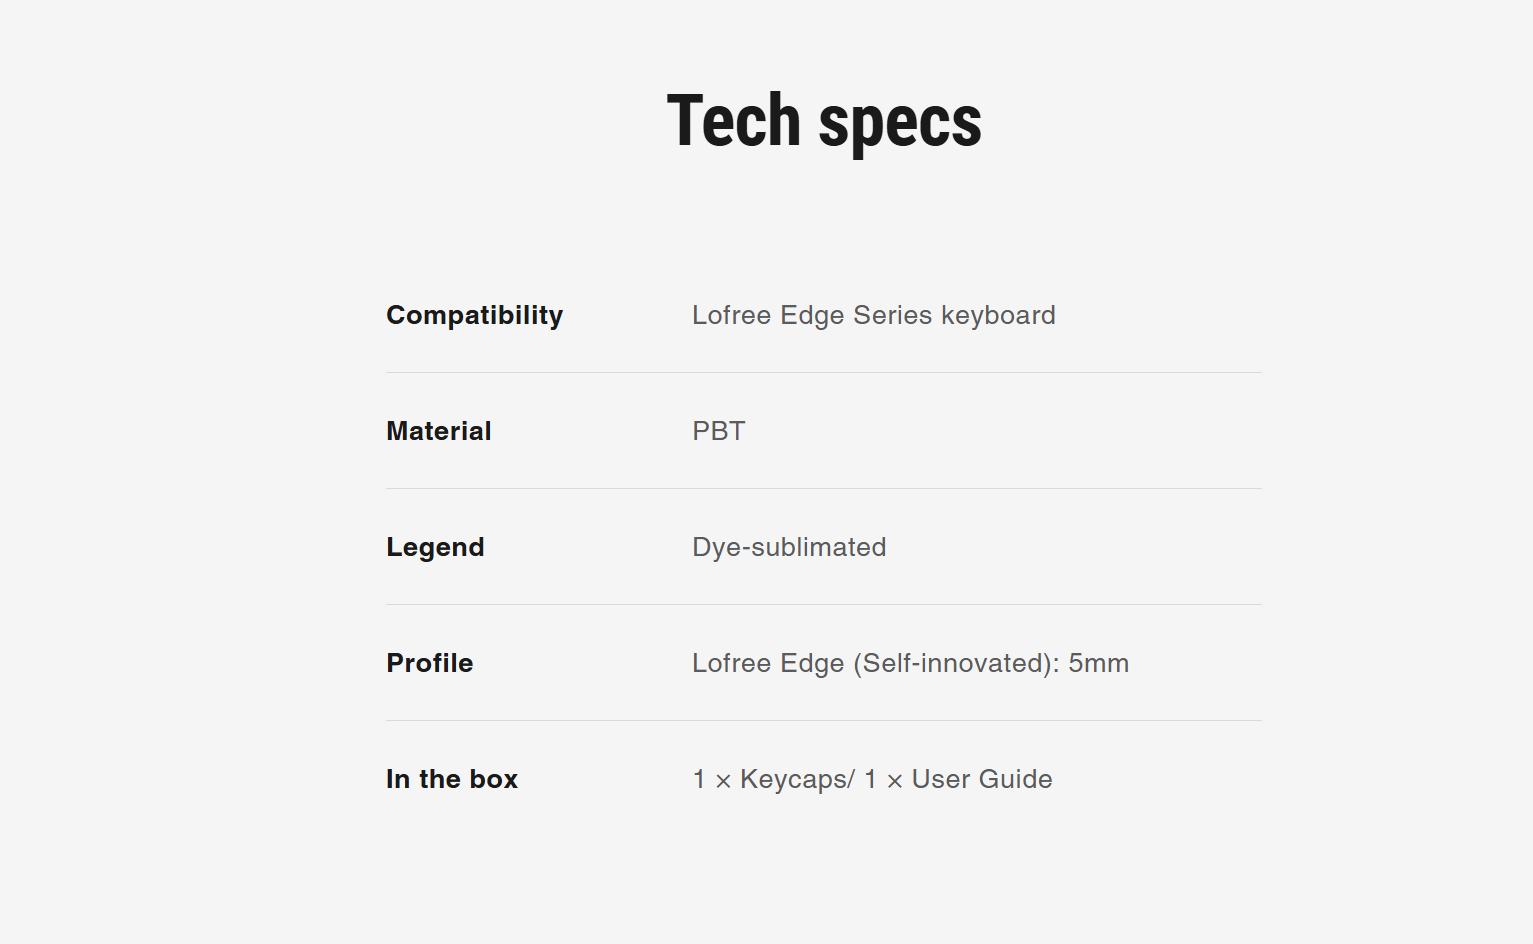Click the Legend row label
The width and height of the screenshot is (1533, 944).
click(x=435, y=547)
